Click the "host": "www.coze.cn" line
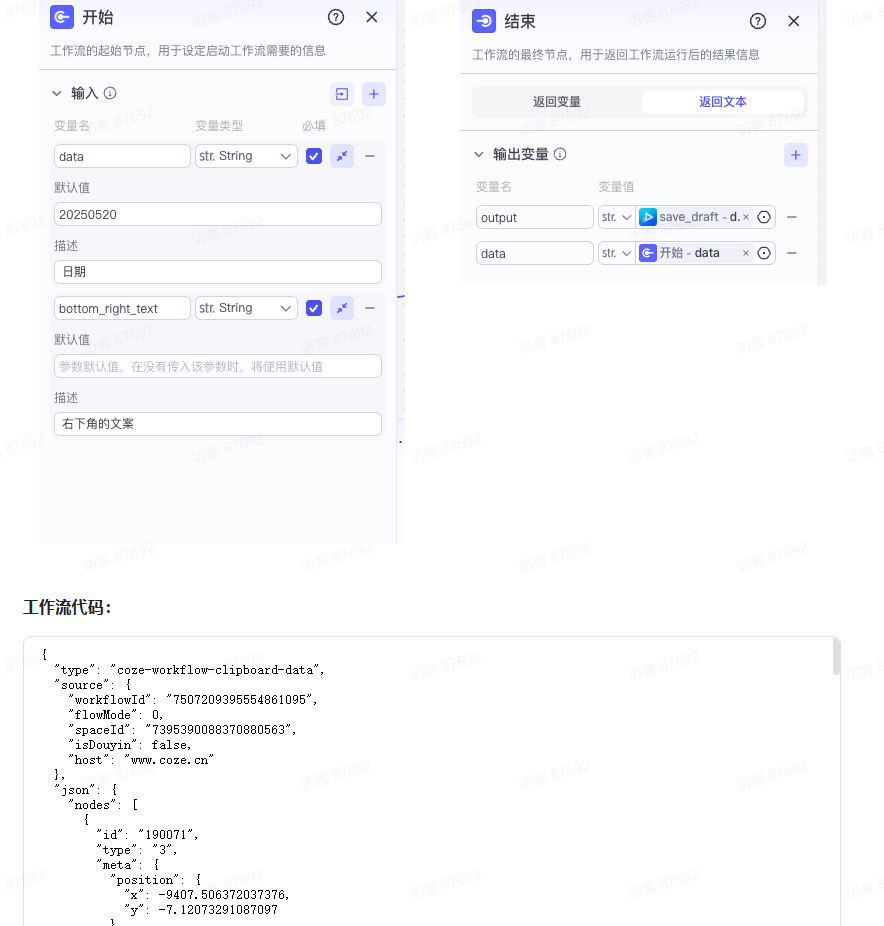 tap(141, 760)
